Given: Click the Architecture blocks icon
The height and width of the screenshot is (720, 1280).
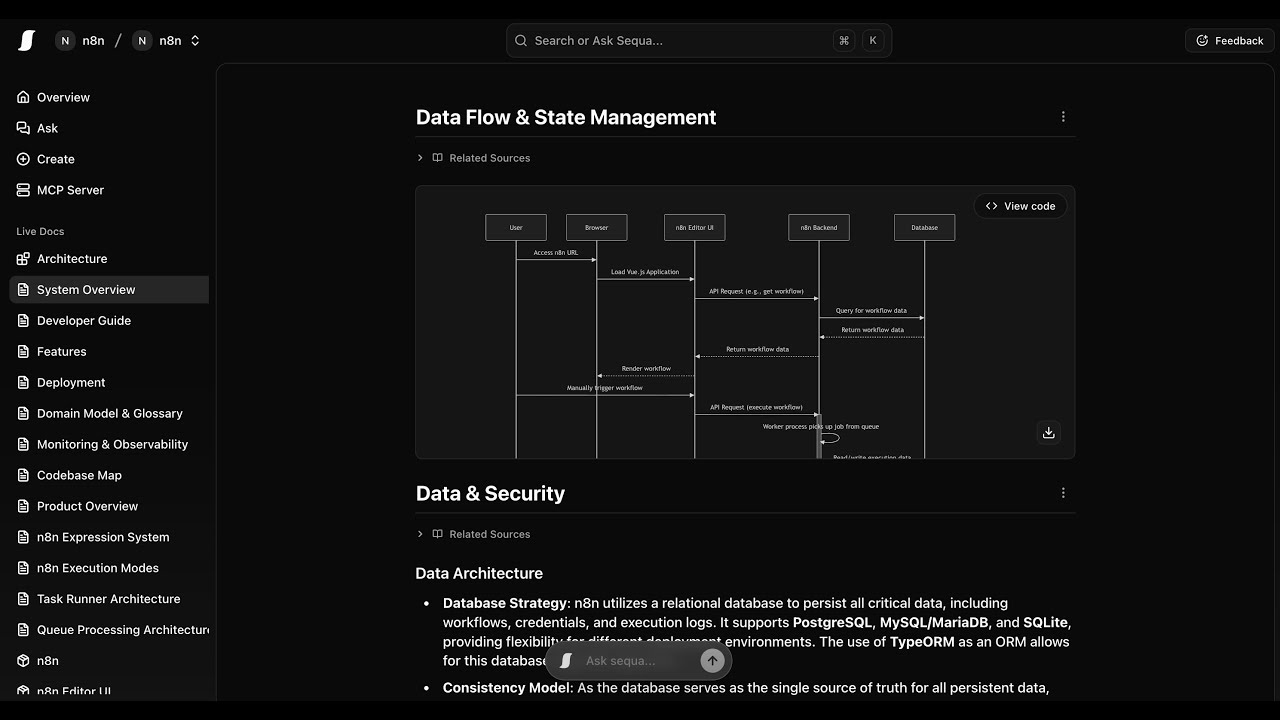Looking at the screenshot, I should coord(24,259).
